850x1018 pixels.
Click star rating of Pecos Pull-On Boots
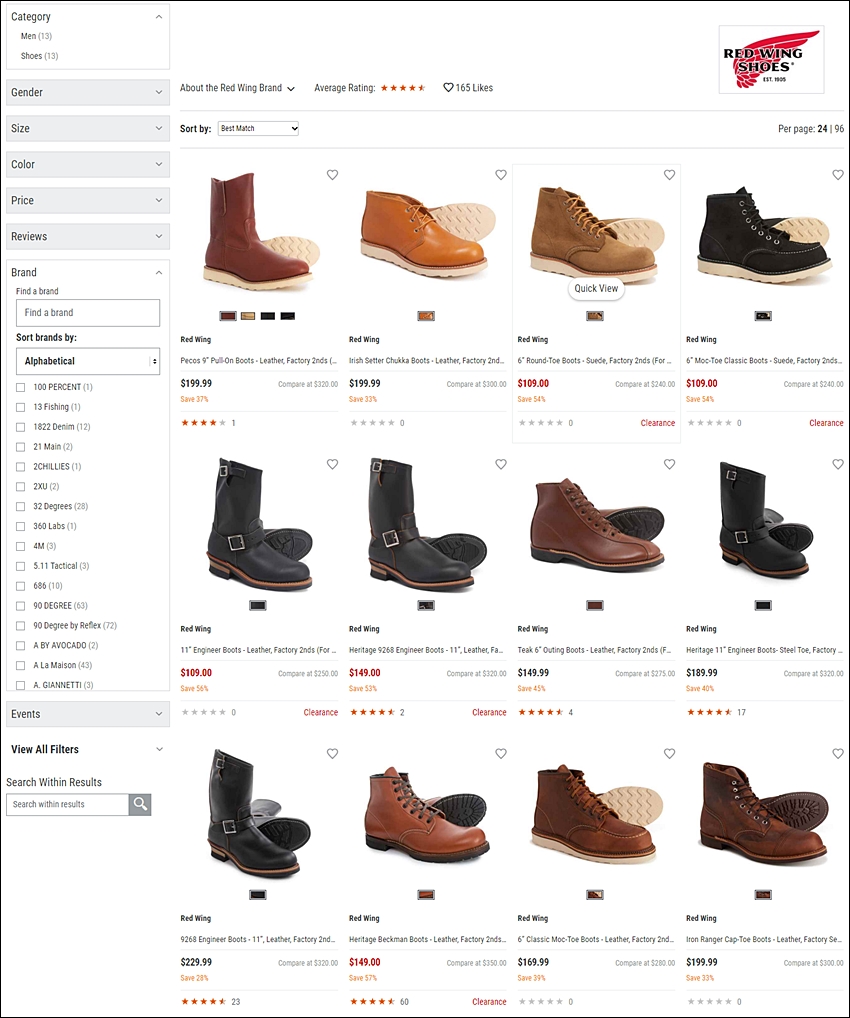[203, 423]
